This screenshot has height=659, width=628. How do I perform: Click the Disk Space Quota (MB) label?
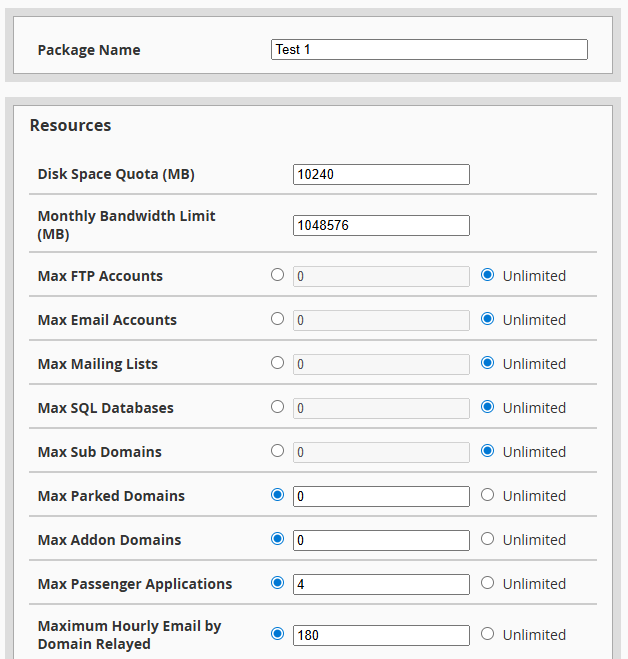[116, 174]
